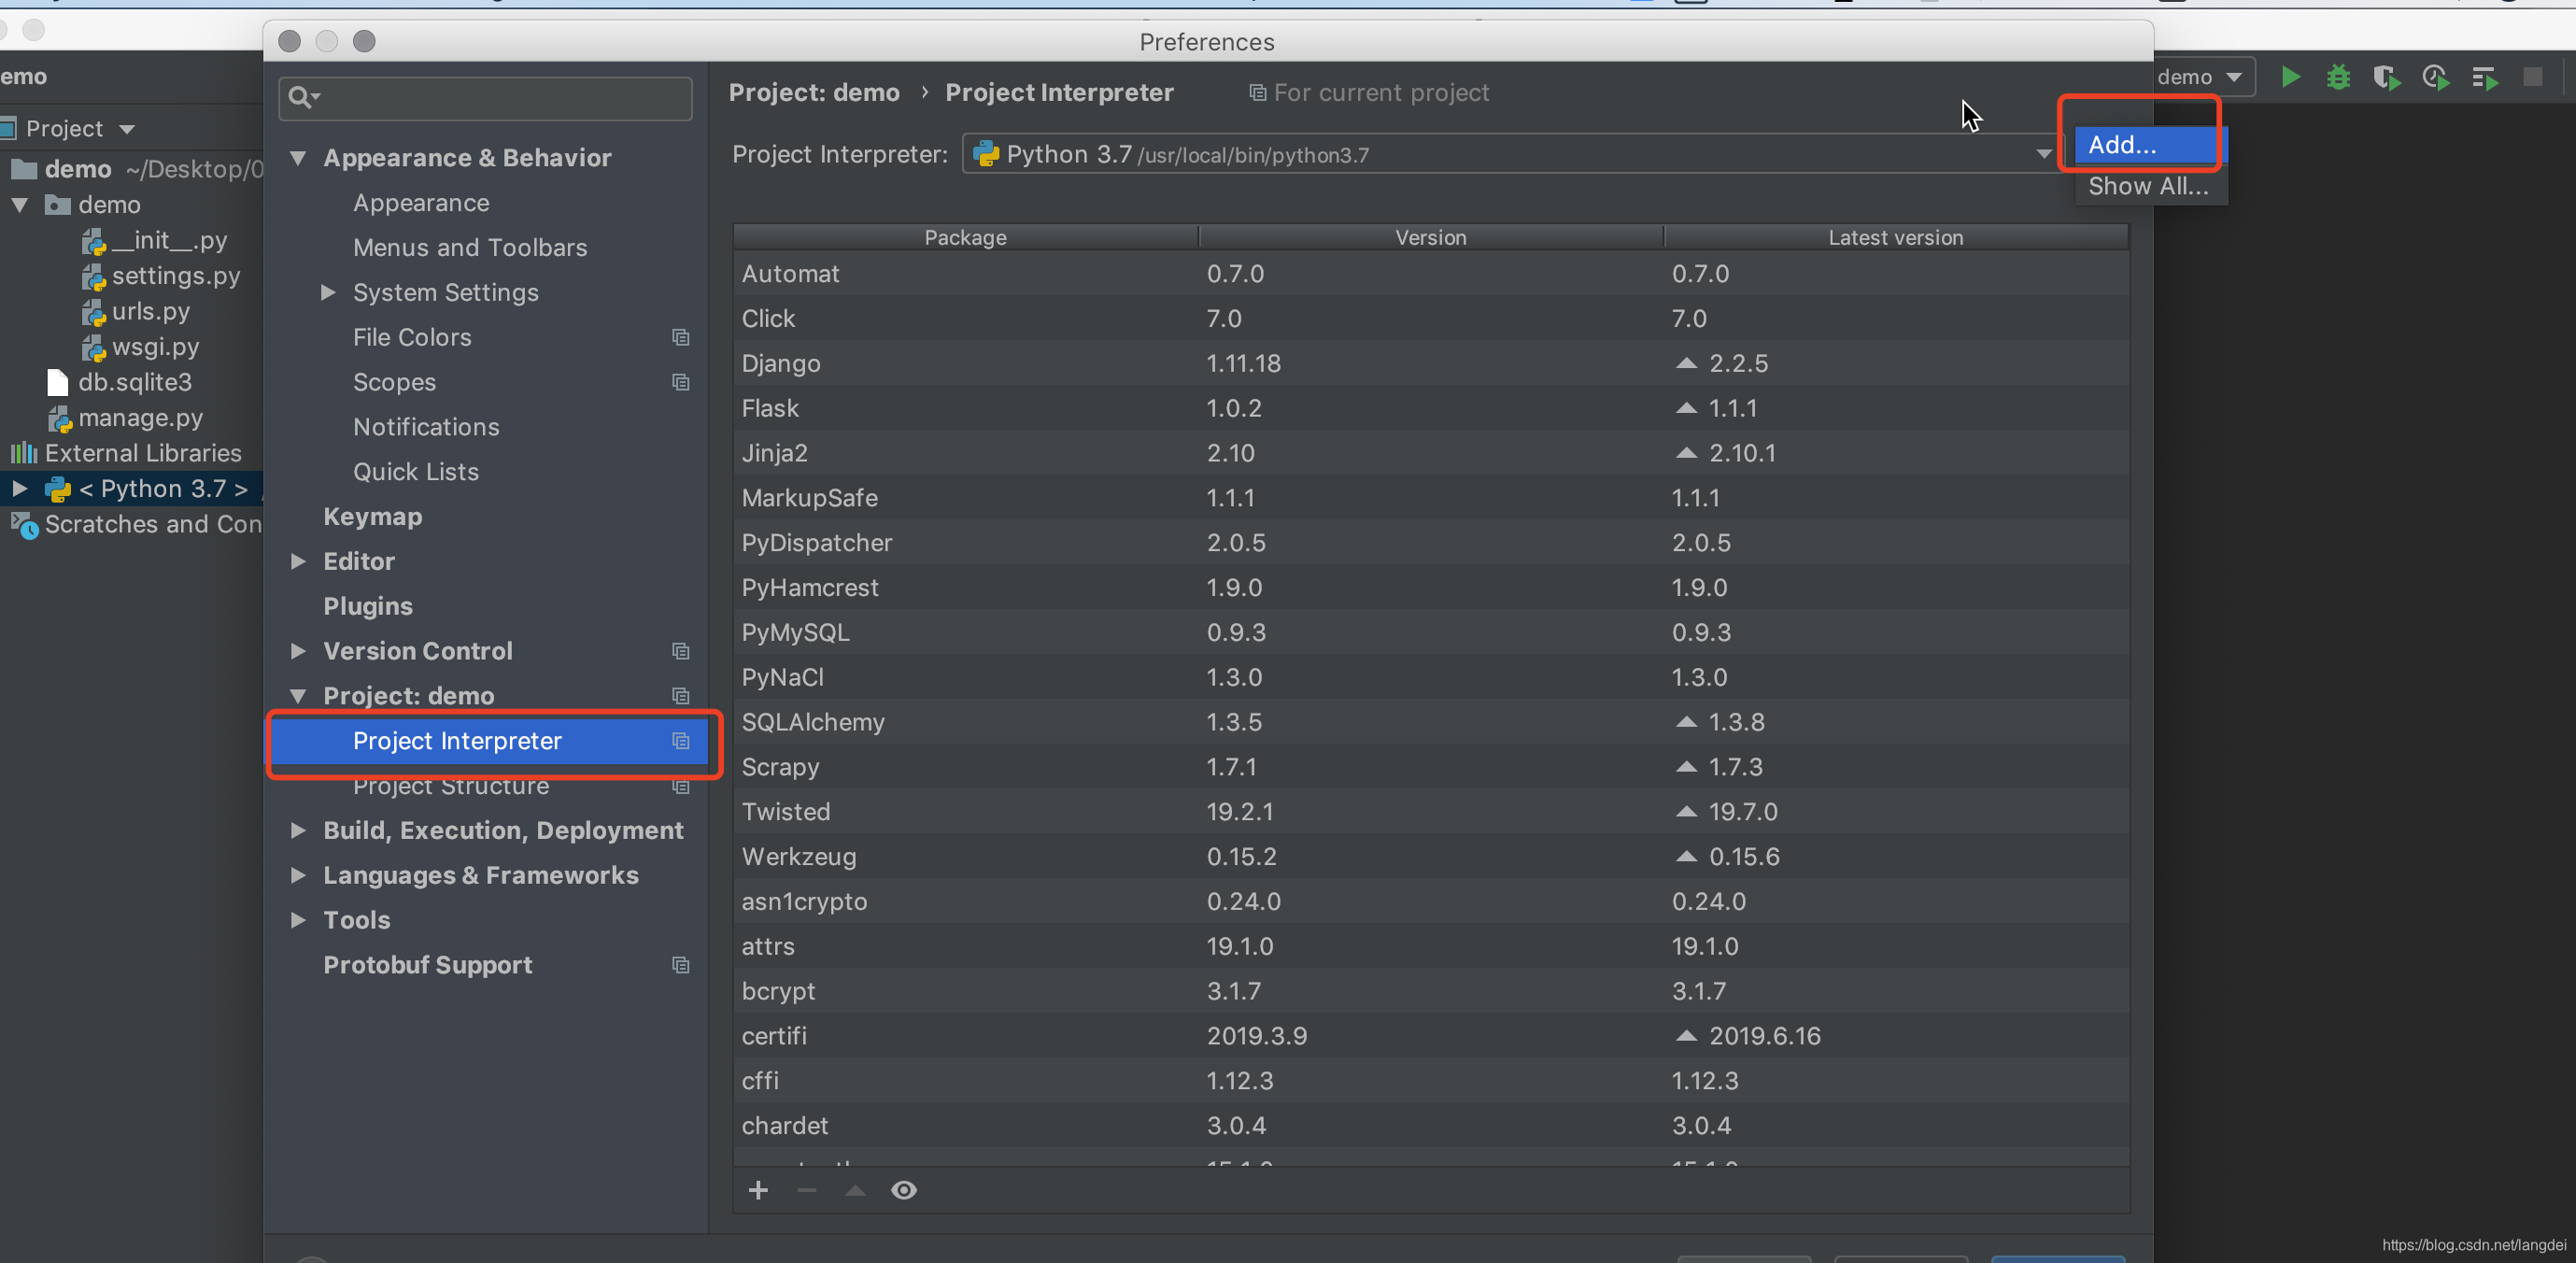Click the install package plus icon
This screenshot has width=2576, height=1263.
(758, 1190)
